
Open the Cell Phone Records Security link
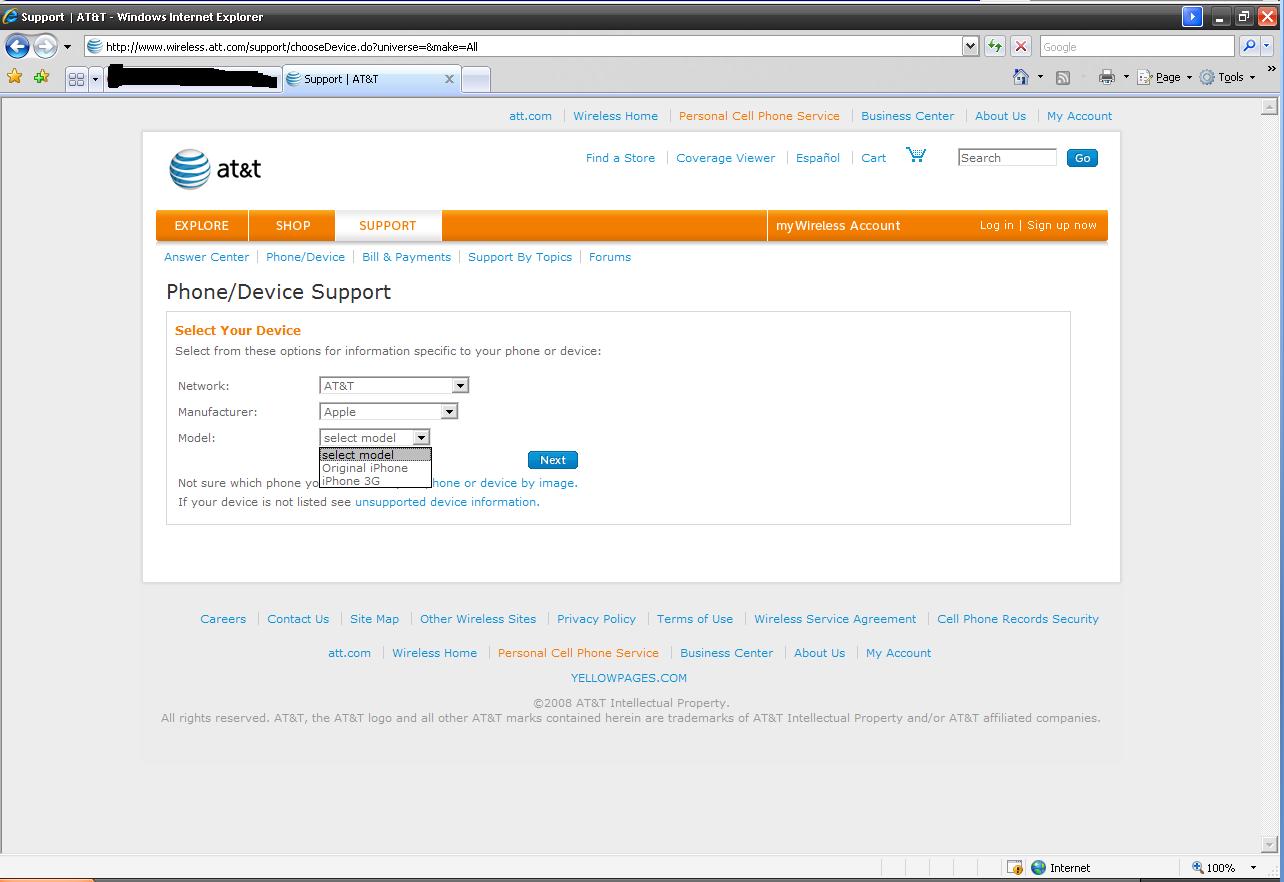point(1018,619)
